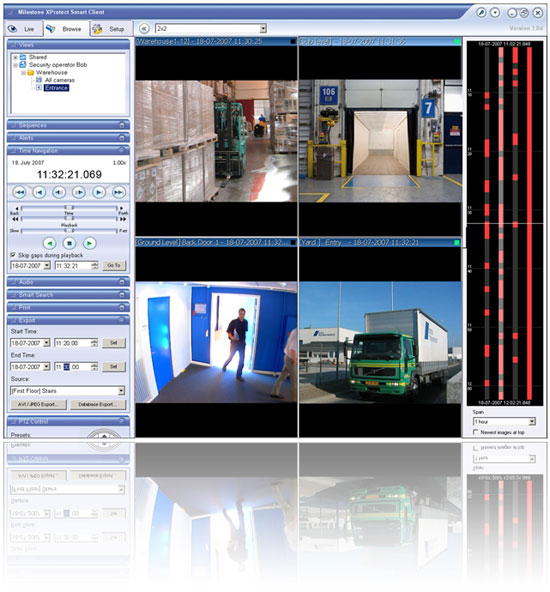Jump to the first image in database

(x=20, y=193)
